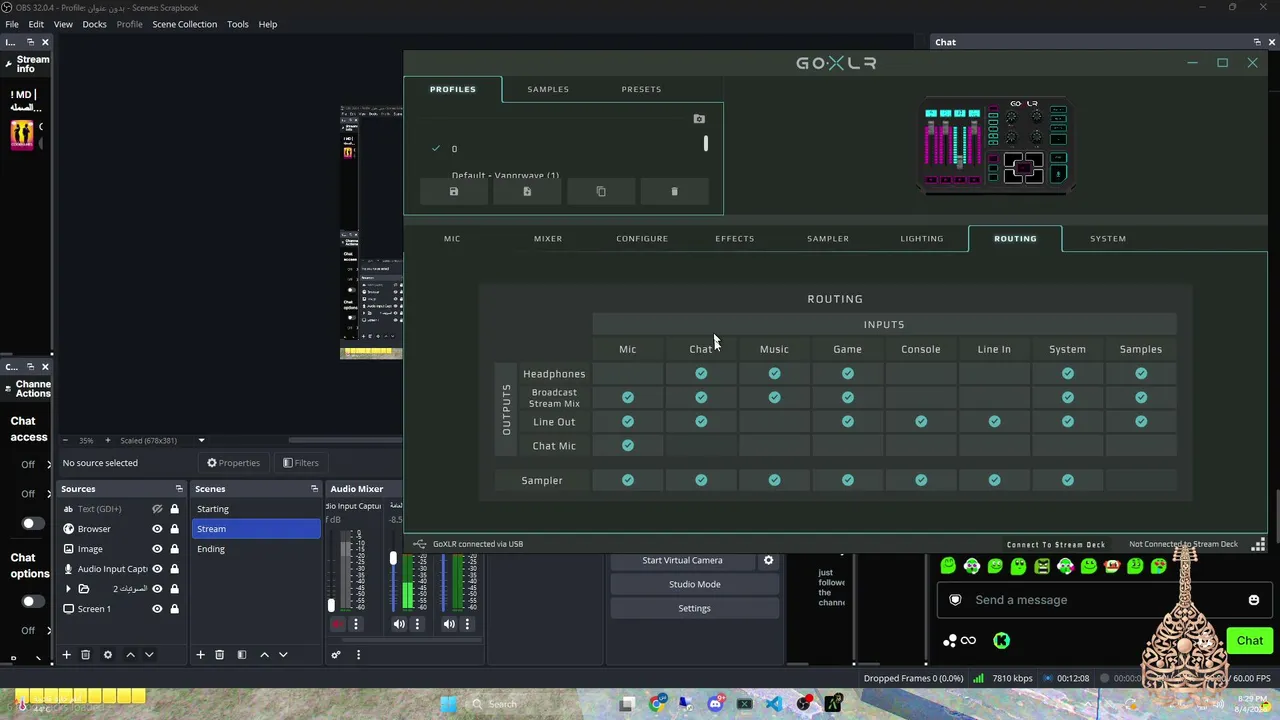Move the scene down

point(283,655)
